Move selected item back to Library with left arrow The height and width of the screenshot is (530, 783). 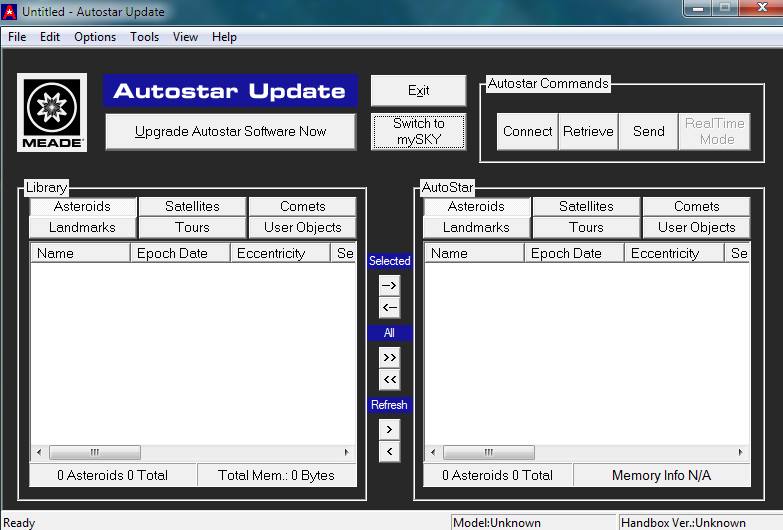tap(389, 307)
